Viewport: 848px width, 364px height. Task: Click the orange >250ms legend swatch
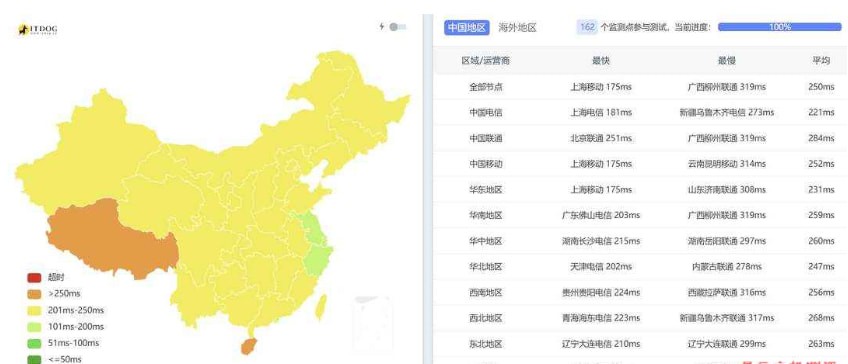click(x=34, y=294)
